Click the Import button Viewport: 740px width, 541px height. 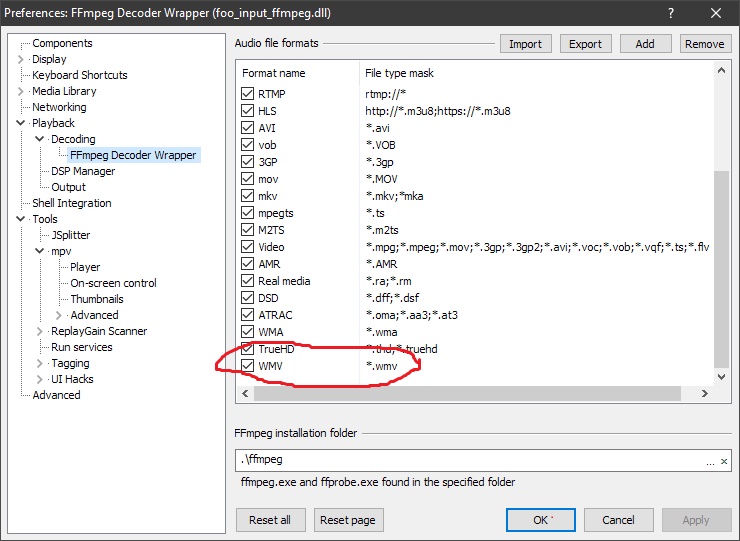525,44
